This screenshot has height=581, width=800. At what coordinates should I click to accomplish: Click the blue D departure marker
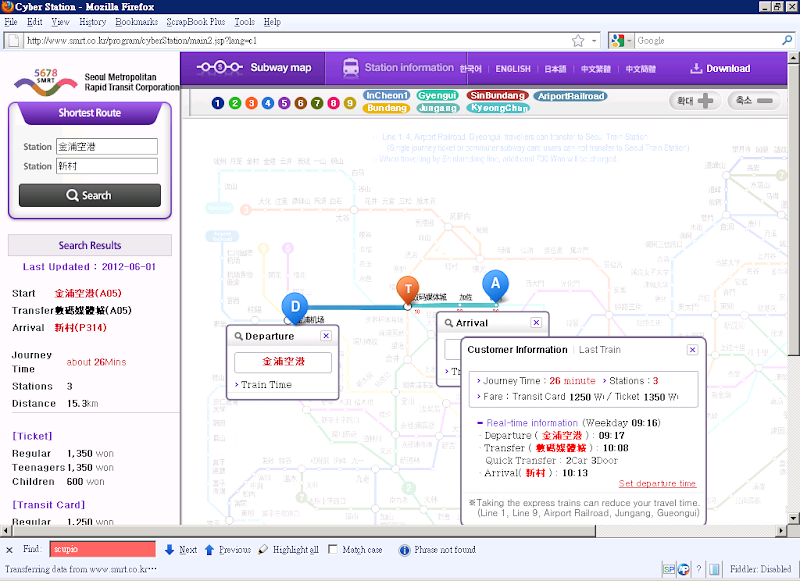click(x=295, y=308)
